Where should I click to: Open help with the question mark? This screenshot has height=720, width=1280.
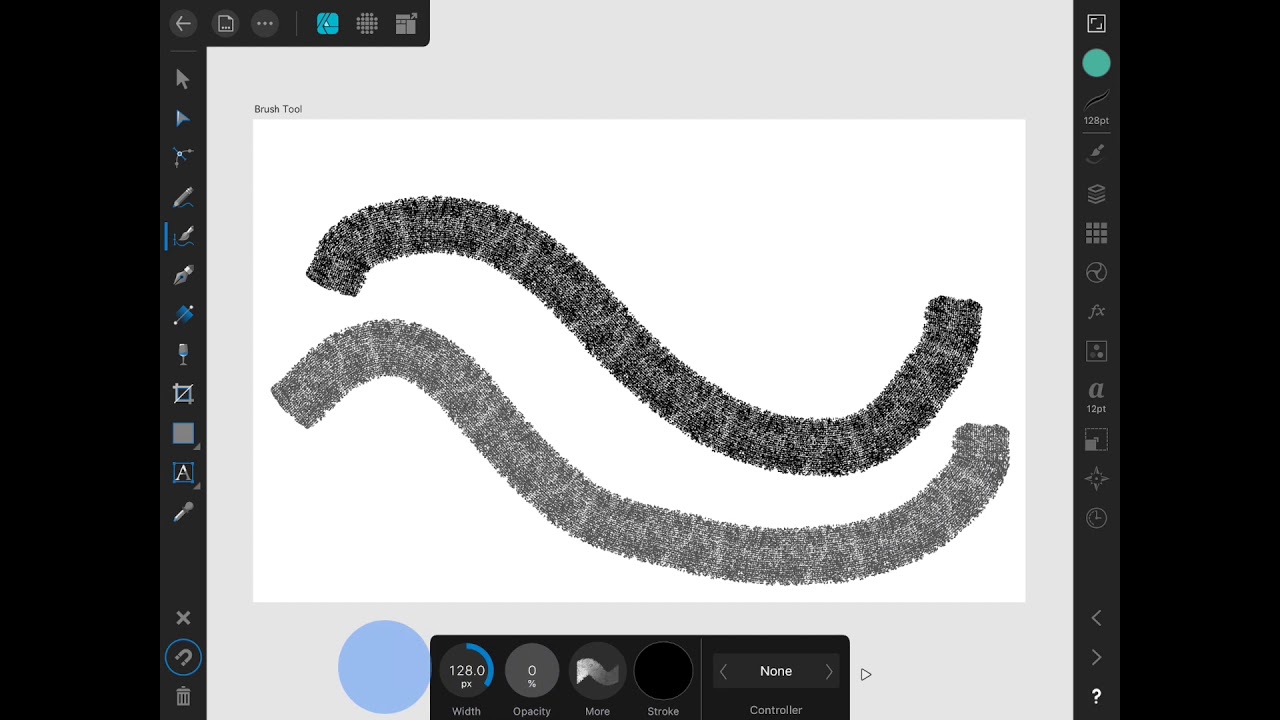click(1097, 697)
